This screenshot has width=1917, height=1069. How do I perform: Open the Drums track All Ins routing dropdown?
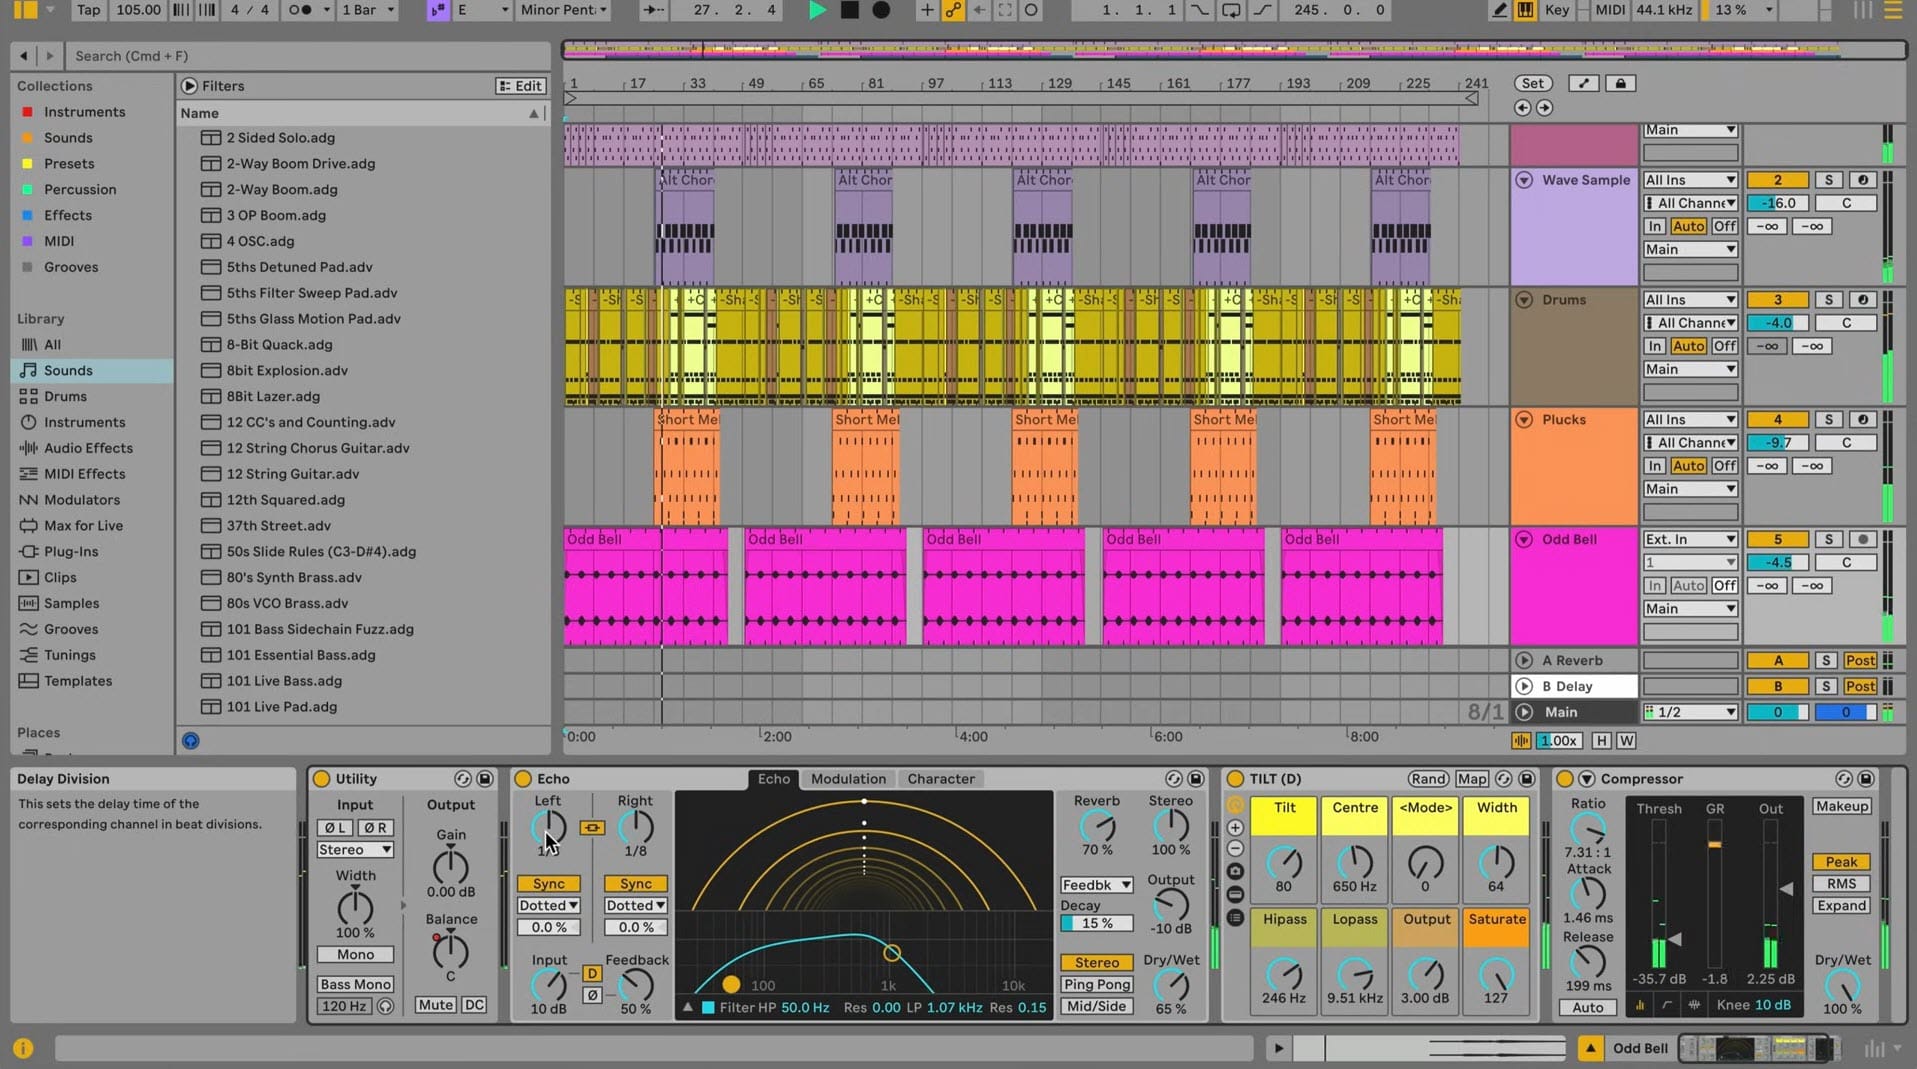pos(1690,299)
